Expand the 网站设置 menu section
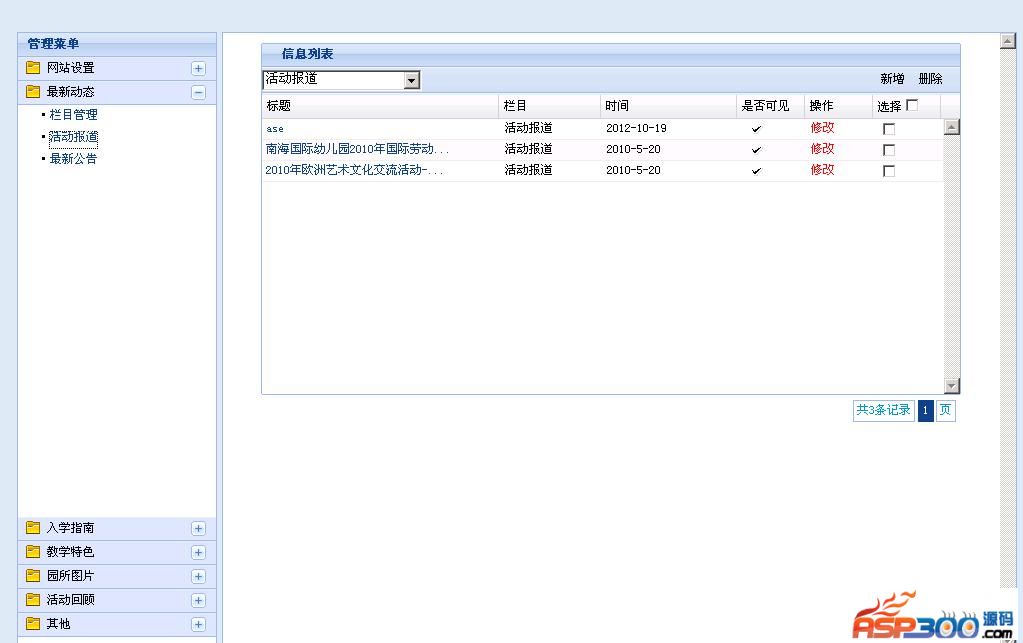 pyautogui.click(x=198, y=68)
